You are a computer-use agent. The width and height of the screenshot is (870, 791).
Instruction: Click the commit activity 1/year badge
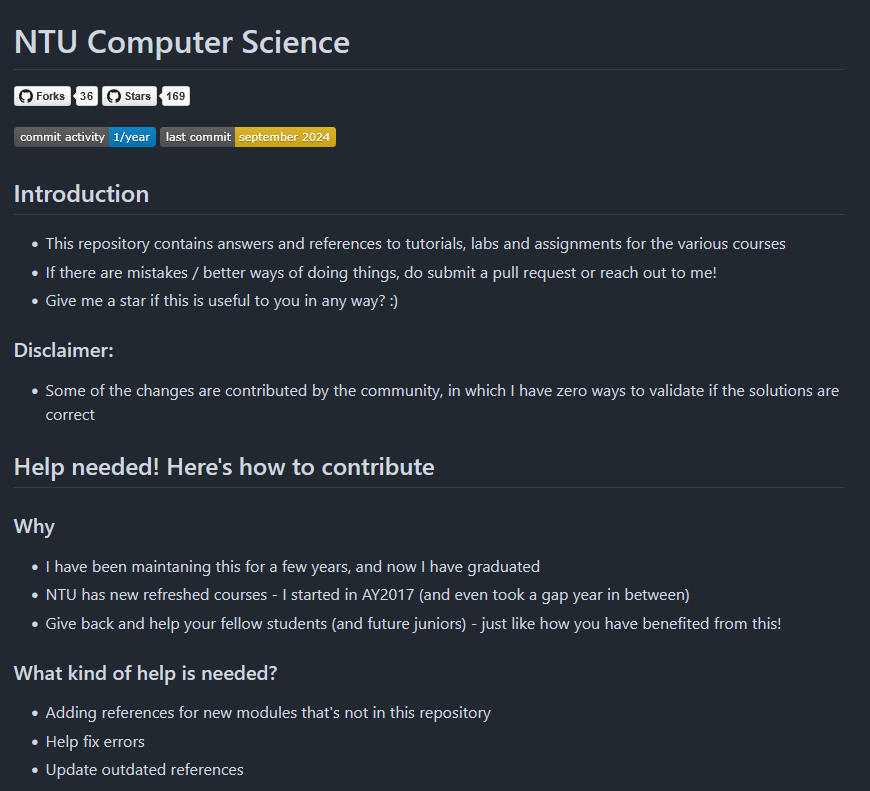coord(85,137)
